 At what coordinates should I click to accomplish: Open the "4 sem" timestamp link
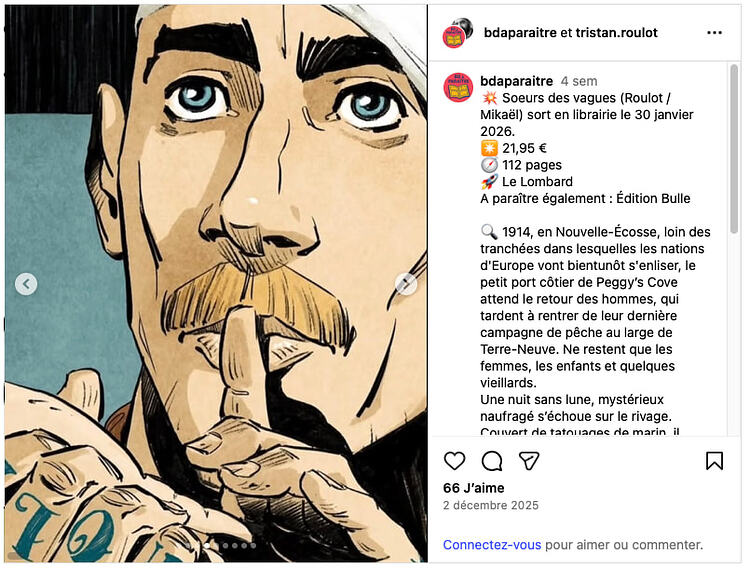coord(579,80)
